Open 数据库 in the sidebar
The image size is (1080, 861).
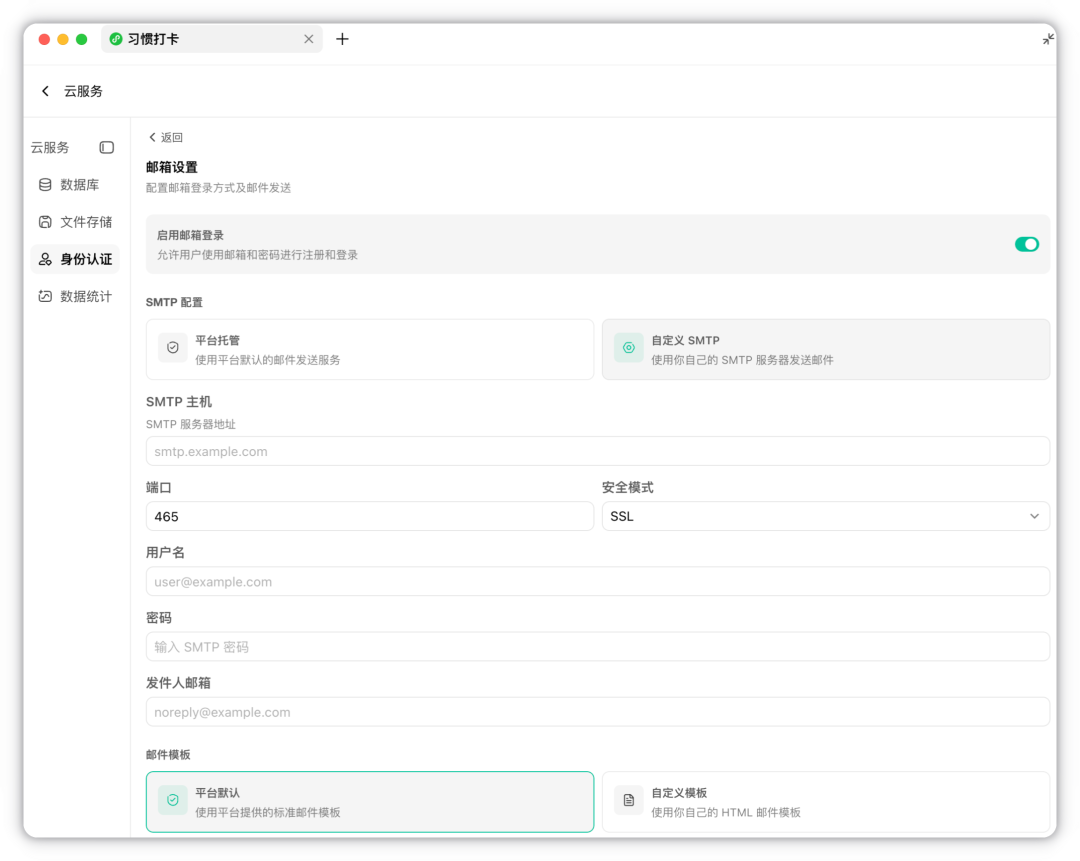click(74, 185)
